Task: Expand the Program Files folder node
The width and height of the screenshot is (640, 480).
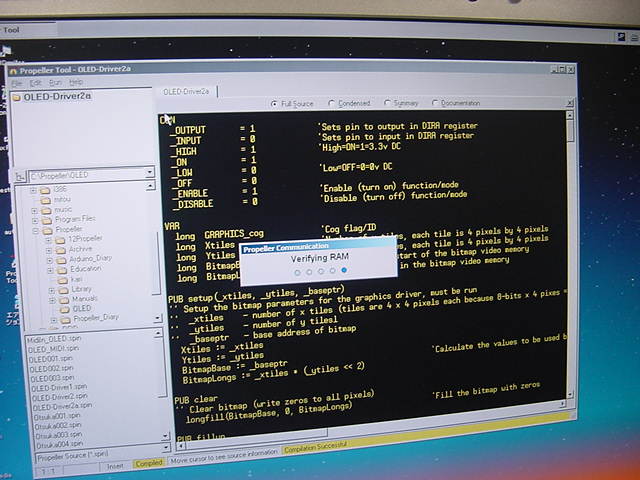Action: coord(36,221)
